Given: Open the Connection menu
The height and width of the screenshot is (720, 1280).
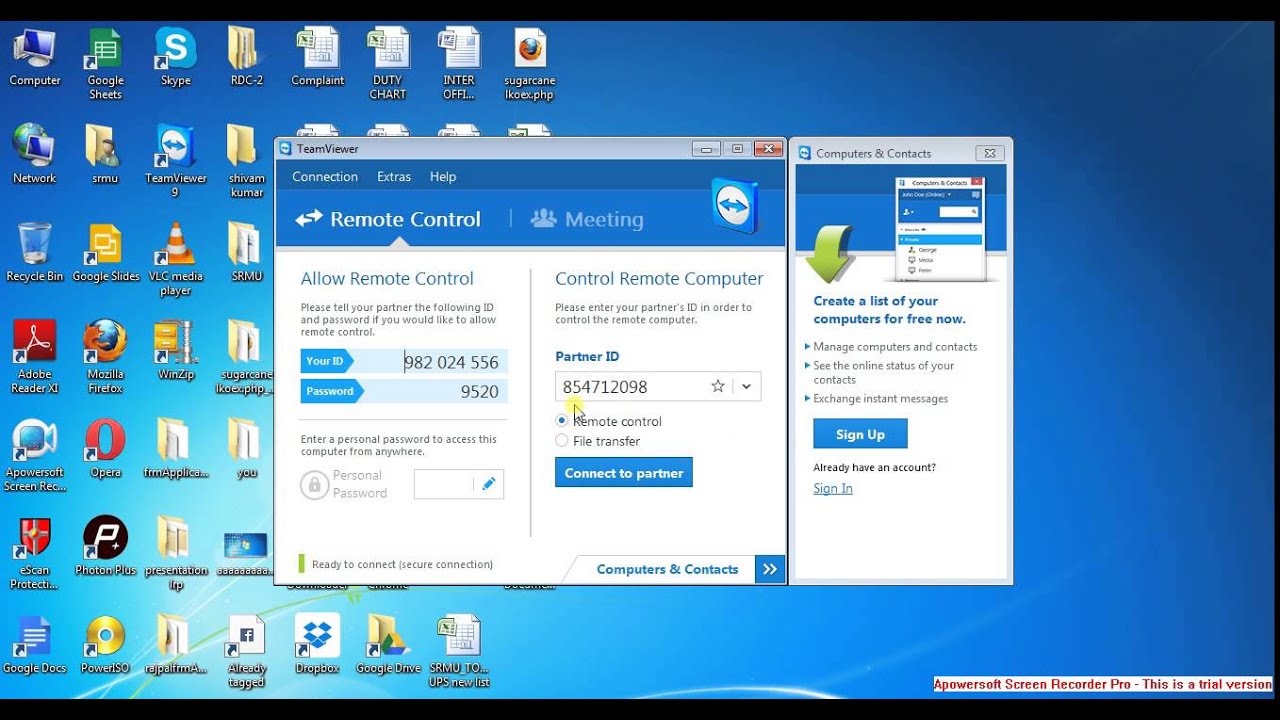Looking at the screenshot, I should pos(325,177).
